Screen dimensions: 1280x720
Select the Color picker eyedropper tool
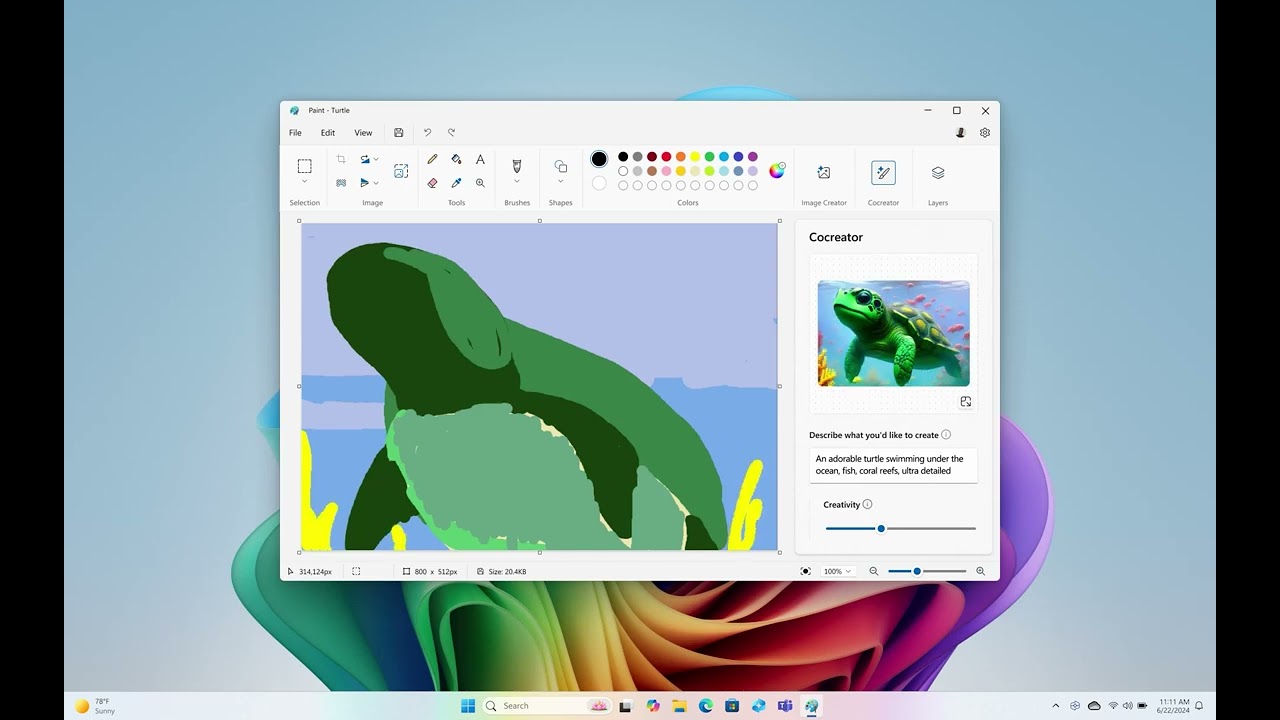pyautogui.click(x=456, y=183)
